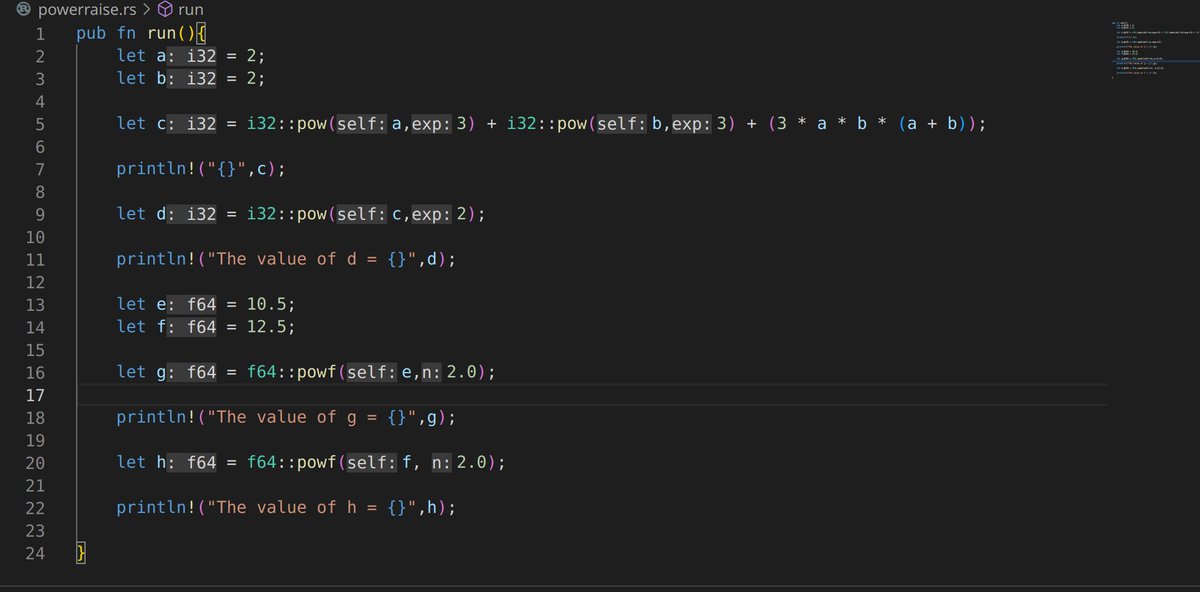Screen dimensions: 1200x592
Task: Click the powf function call on line 16
Action: coord(316,371)
